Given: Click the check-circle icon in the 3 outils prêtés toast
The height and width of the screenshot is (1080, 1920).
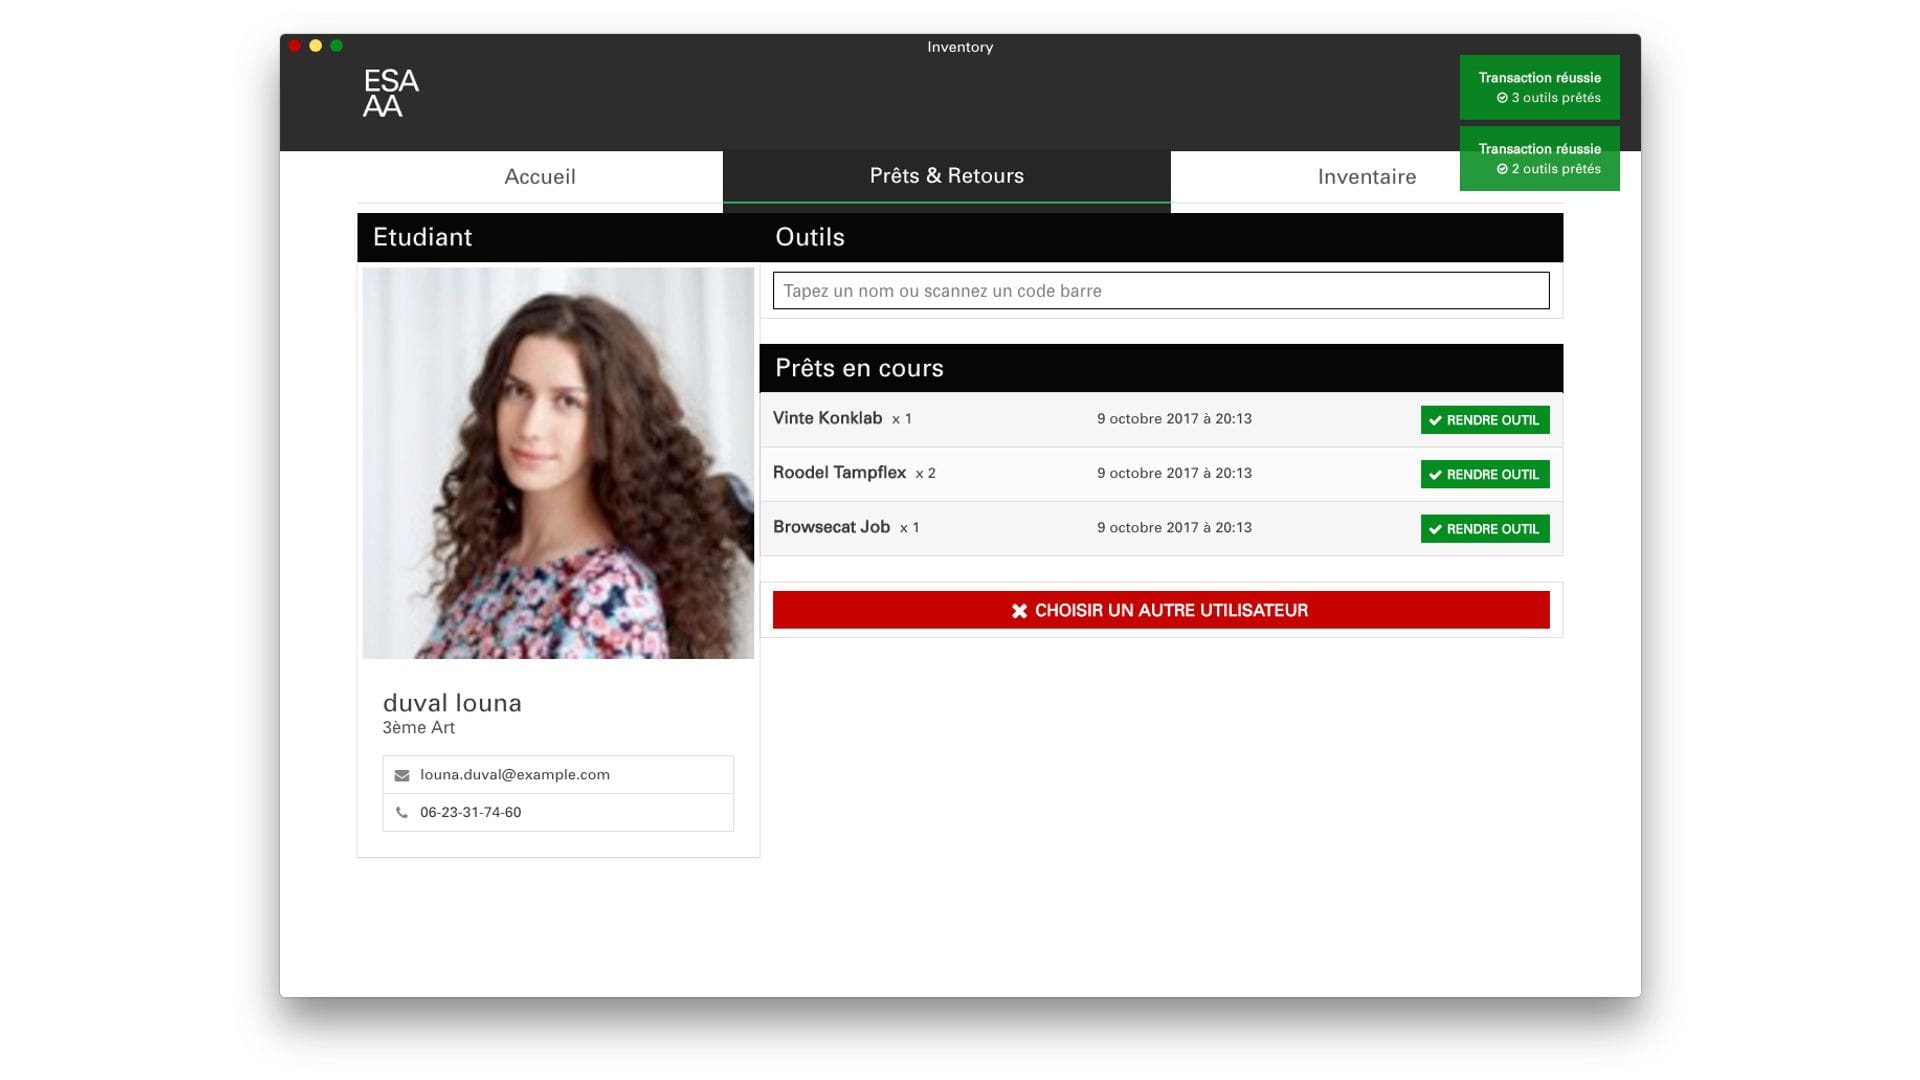Looking at the screenshot, I should [1502, 98].
